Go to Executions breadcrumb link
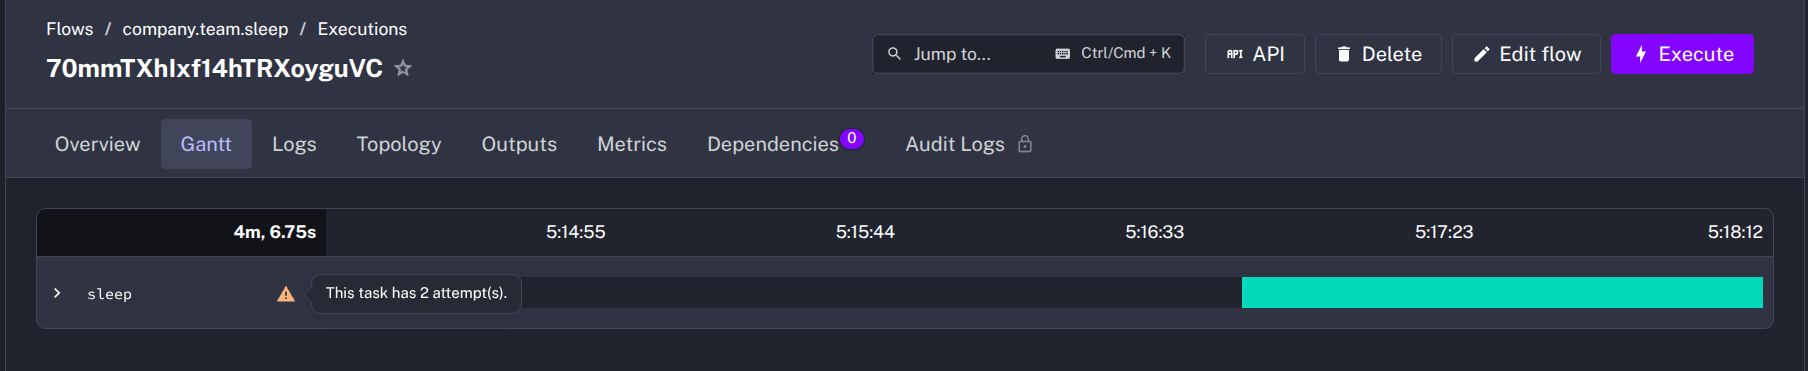The width and height of the screenshot is (1808, 371). [x=362, y=29]
